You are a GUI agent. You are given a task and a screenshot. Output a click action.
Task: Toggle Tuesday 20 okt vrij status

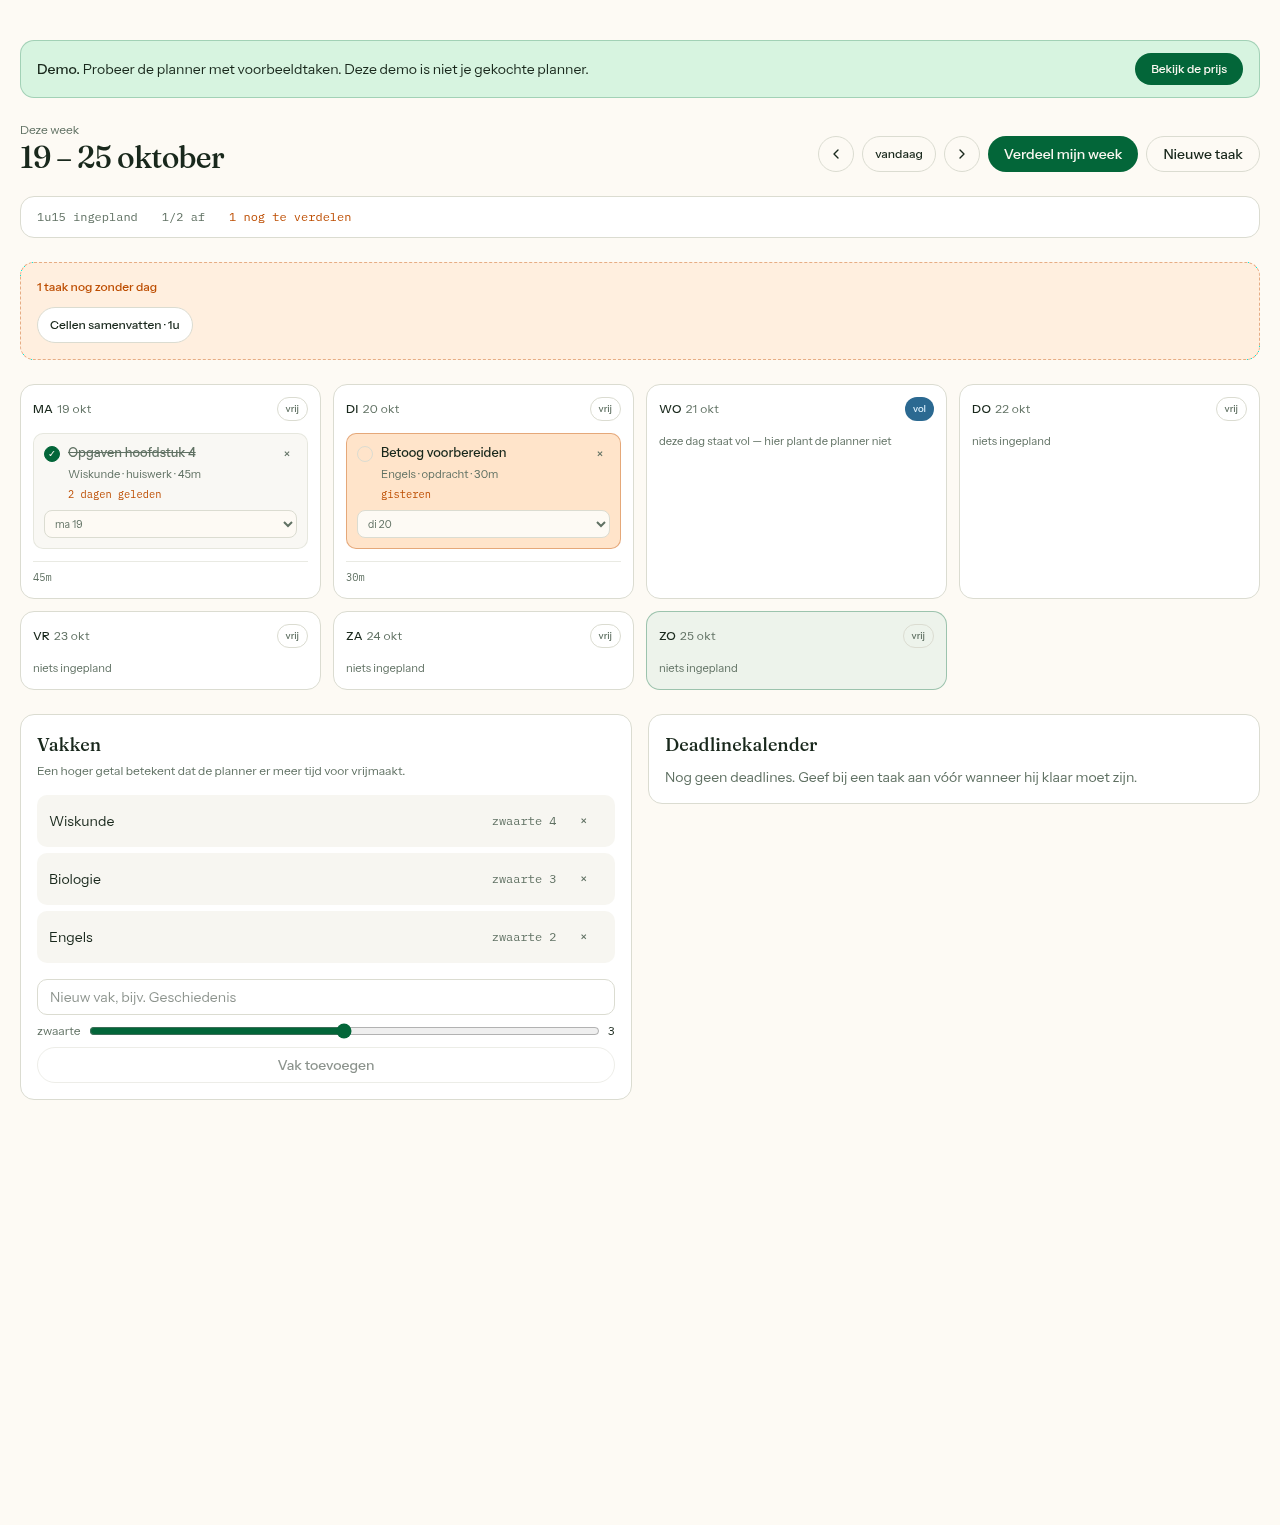605,409
